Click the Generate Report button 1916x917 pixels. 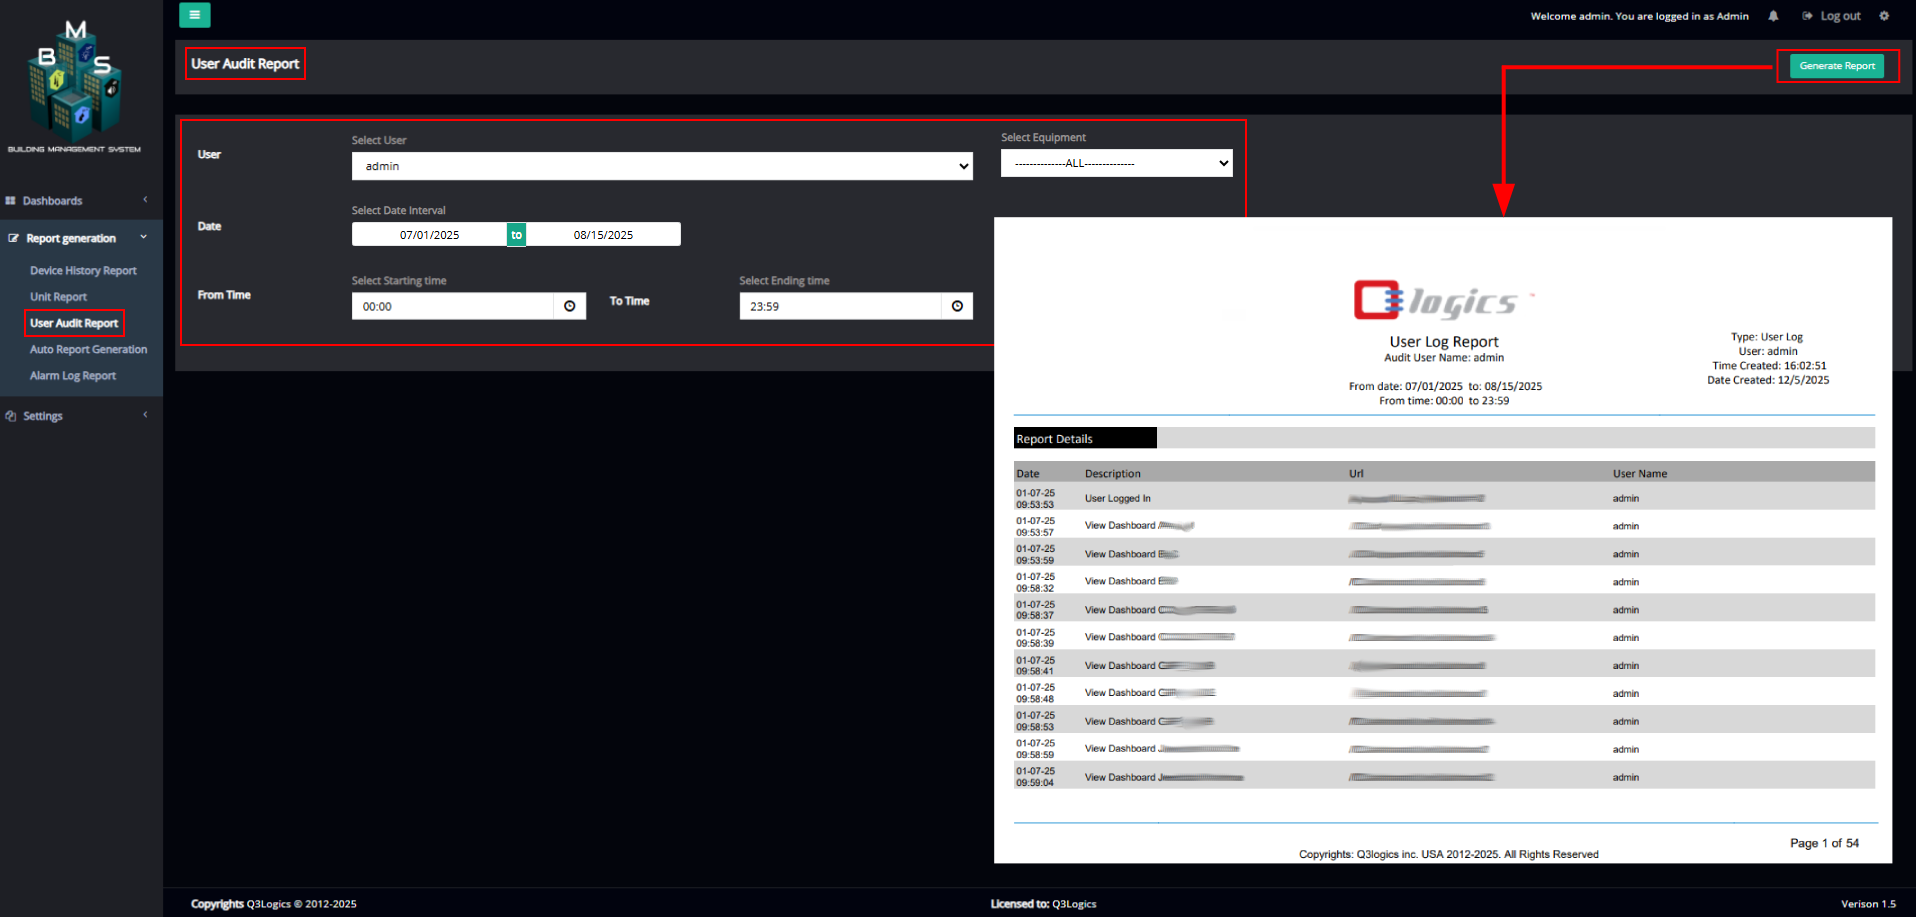[x=1837, y=65]
